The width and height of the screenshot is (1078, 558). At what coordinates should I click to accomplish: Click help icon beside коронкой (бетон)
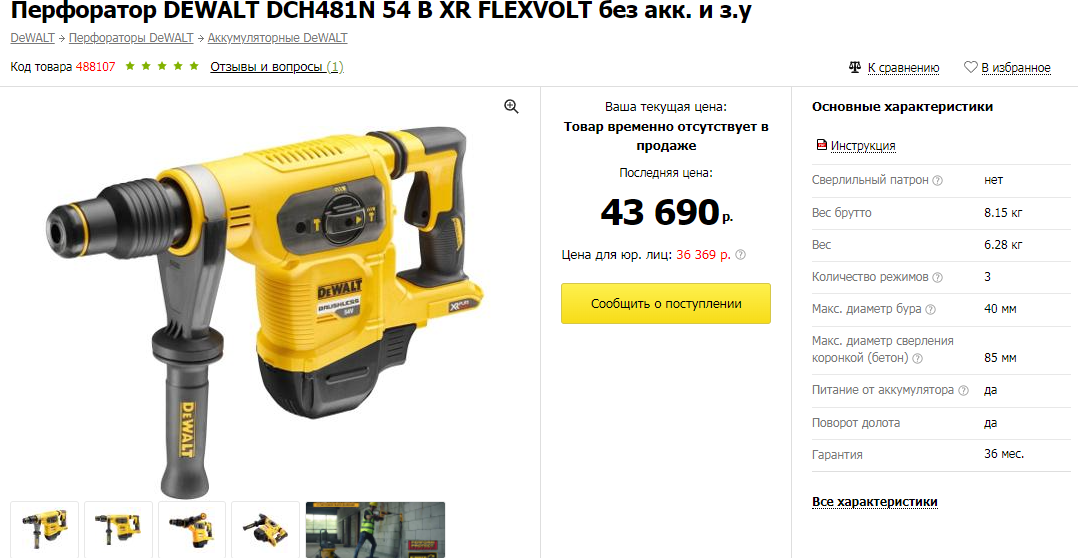click(x=917, y=358)
